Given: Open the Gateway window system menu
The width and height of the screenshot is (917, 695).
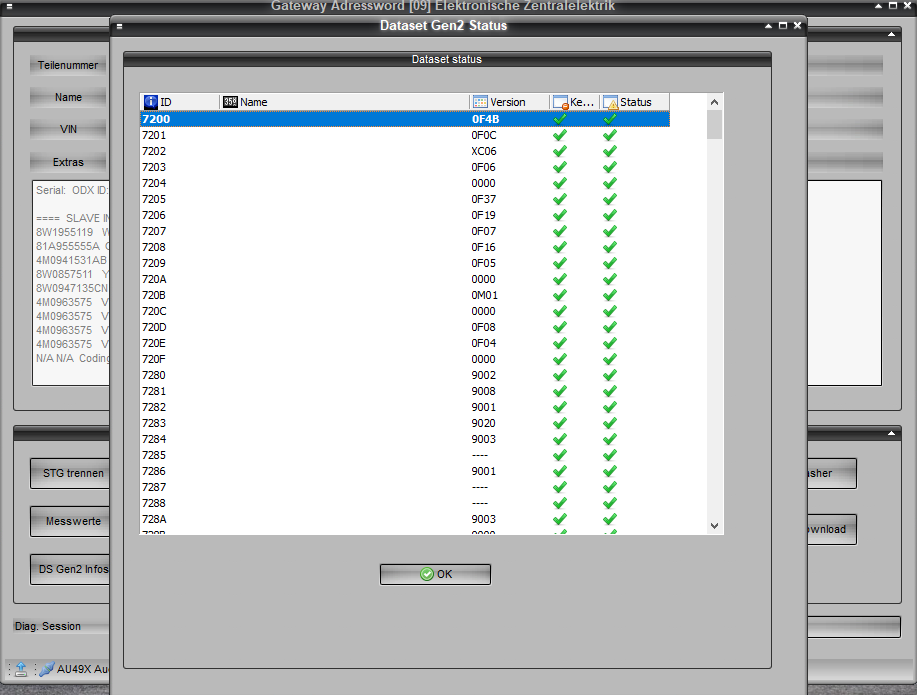Looking at the screenshot, I should tap(9, 6).
